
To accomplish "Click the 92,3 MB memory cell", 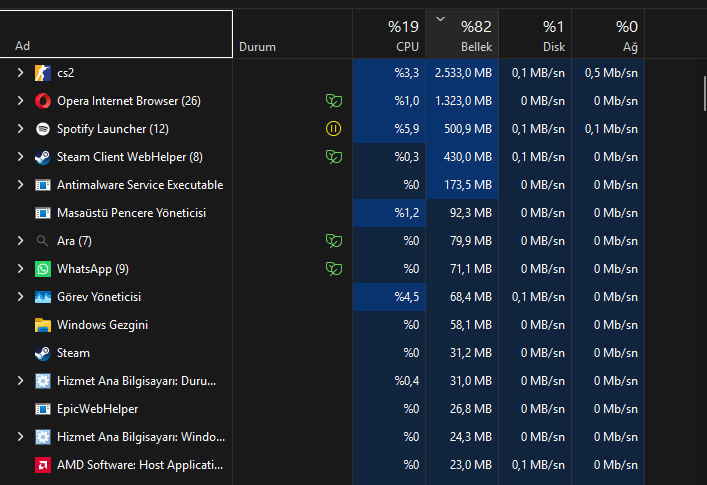I will (462, 213).
